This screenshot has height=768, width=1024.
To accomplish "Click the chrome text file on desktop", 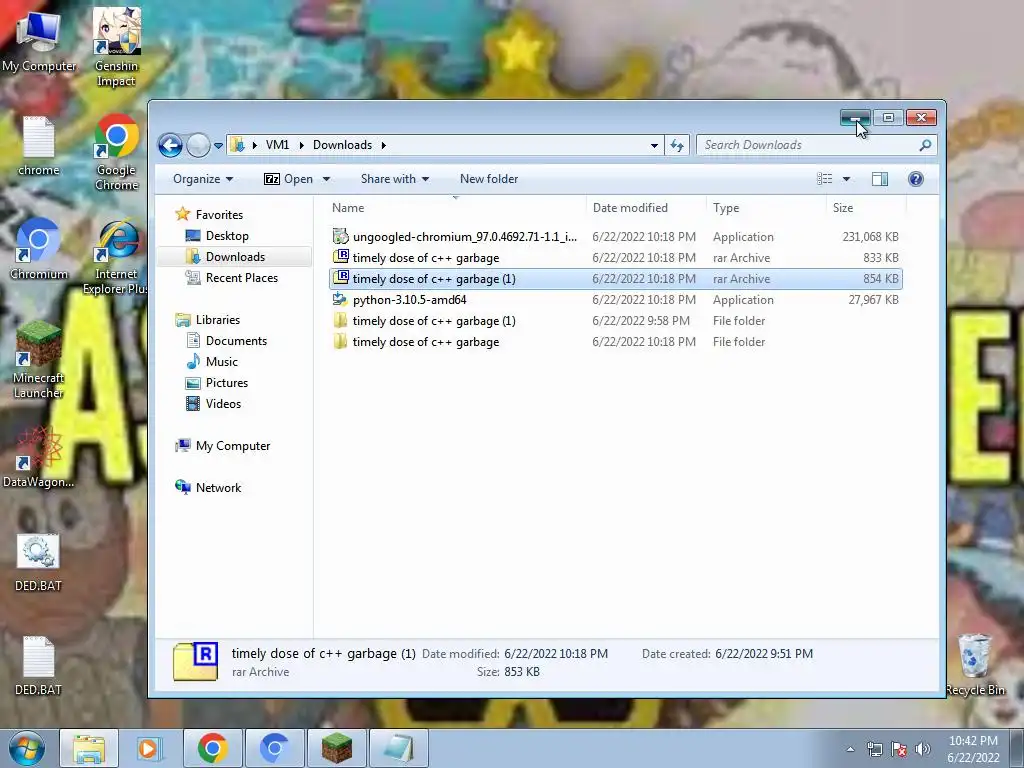I will [x=39, y=146].
